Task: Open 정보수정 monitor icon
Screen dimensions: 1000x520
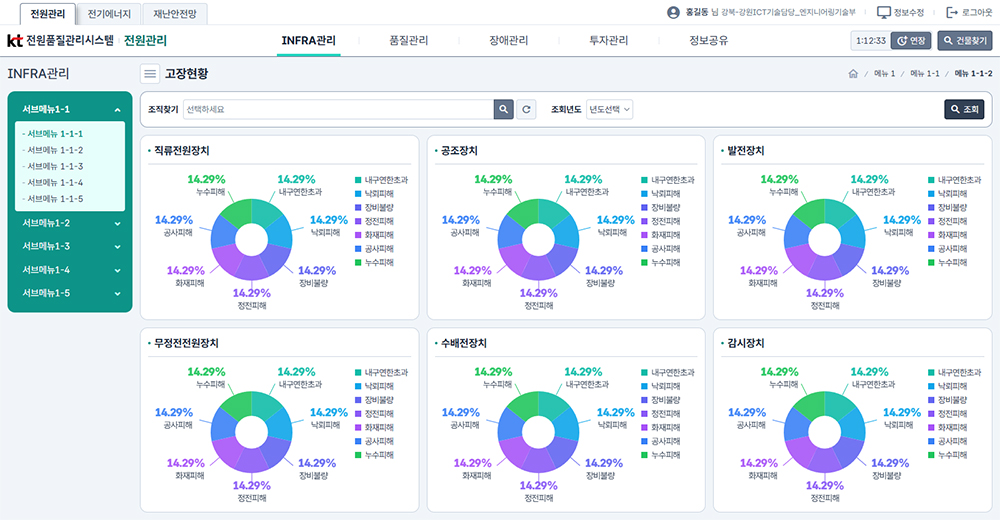Action: (x=883, y=13)
